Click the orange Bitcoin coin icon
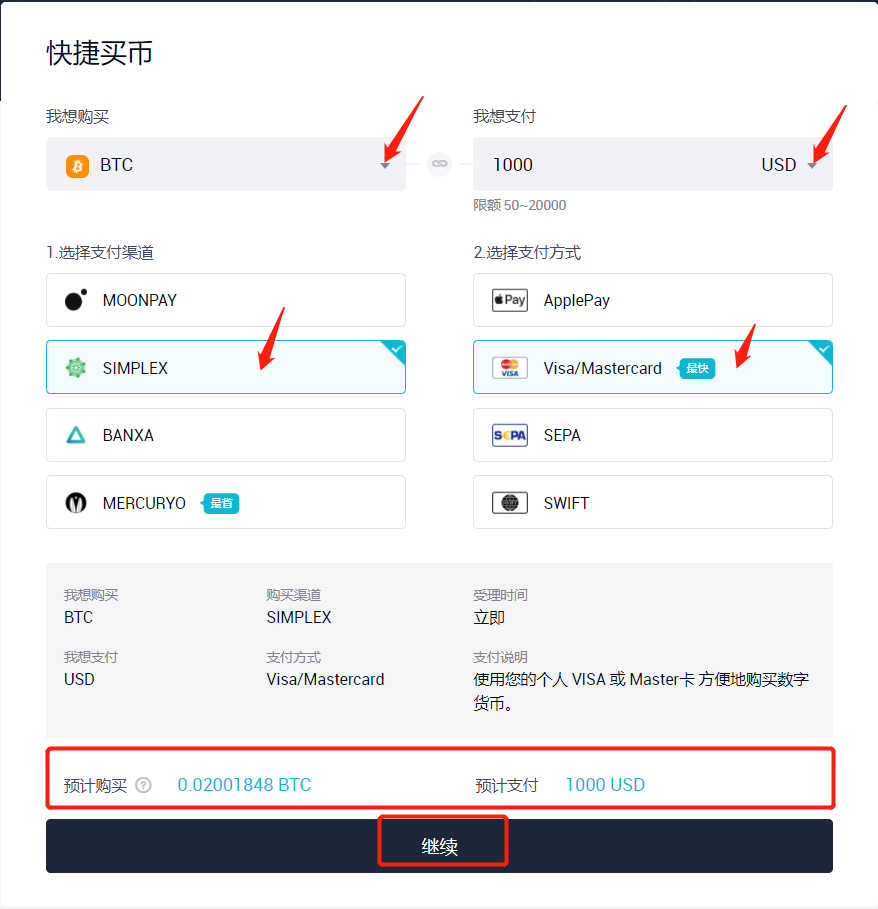 point(77,166)
